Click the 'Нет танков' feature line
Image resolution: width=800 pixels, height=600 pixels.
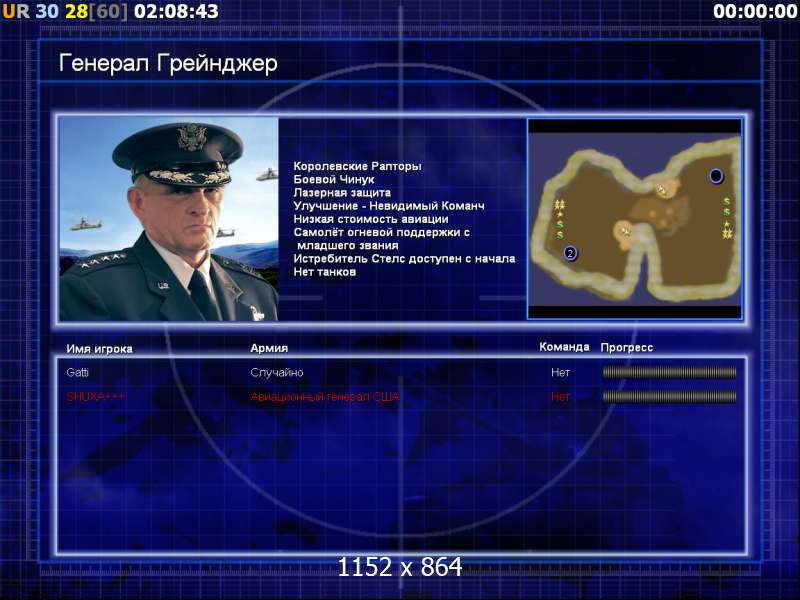click(324, 272)
